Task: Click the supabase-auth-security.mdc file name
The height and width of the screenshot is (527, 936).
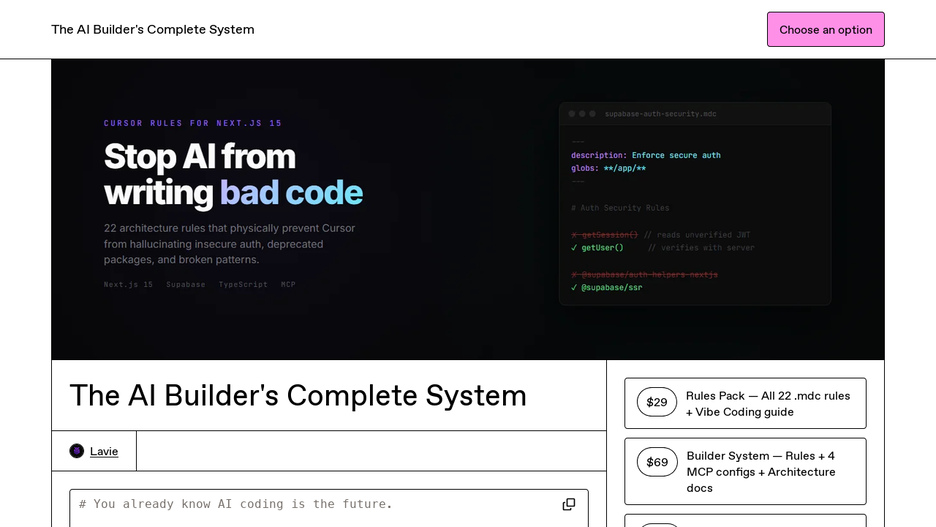Action: (660, 114)
